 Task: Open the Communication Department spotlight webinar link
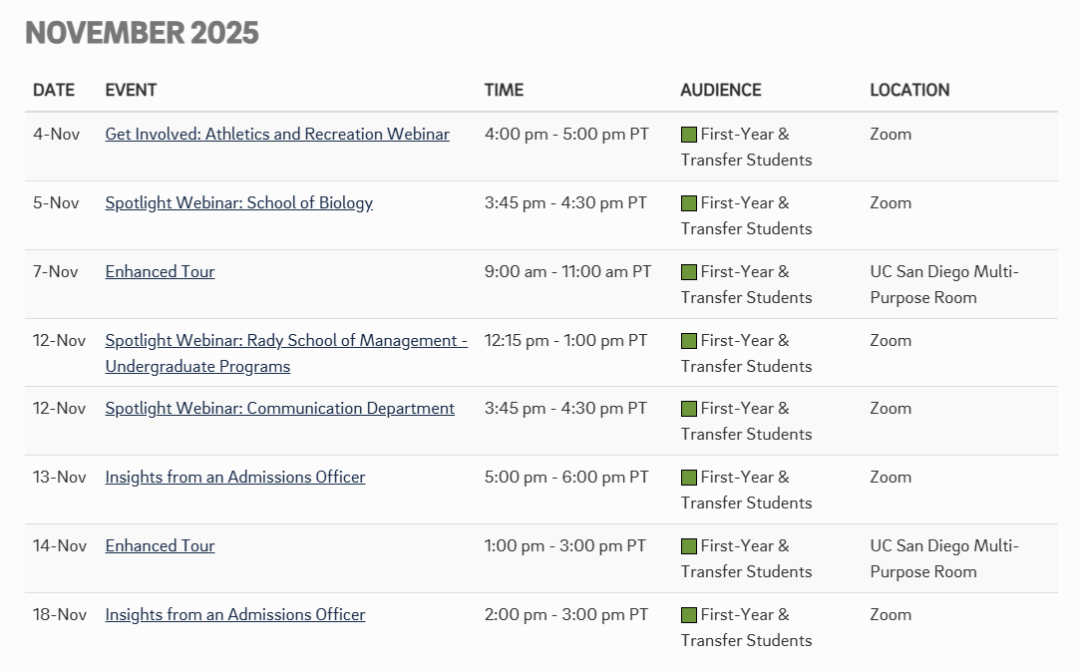[280, 408]
